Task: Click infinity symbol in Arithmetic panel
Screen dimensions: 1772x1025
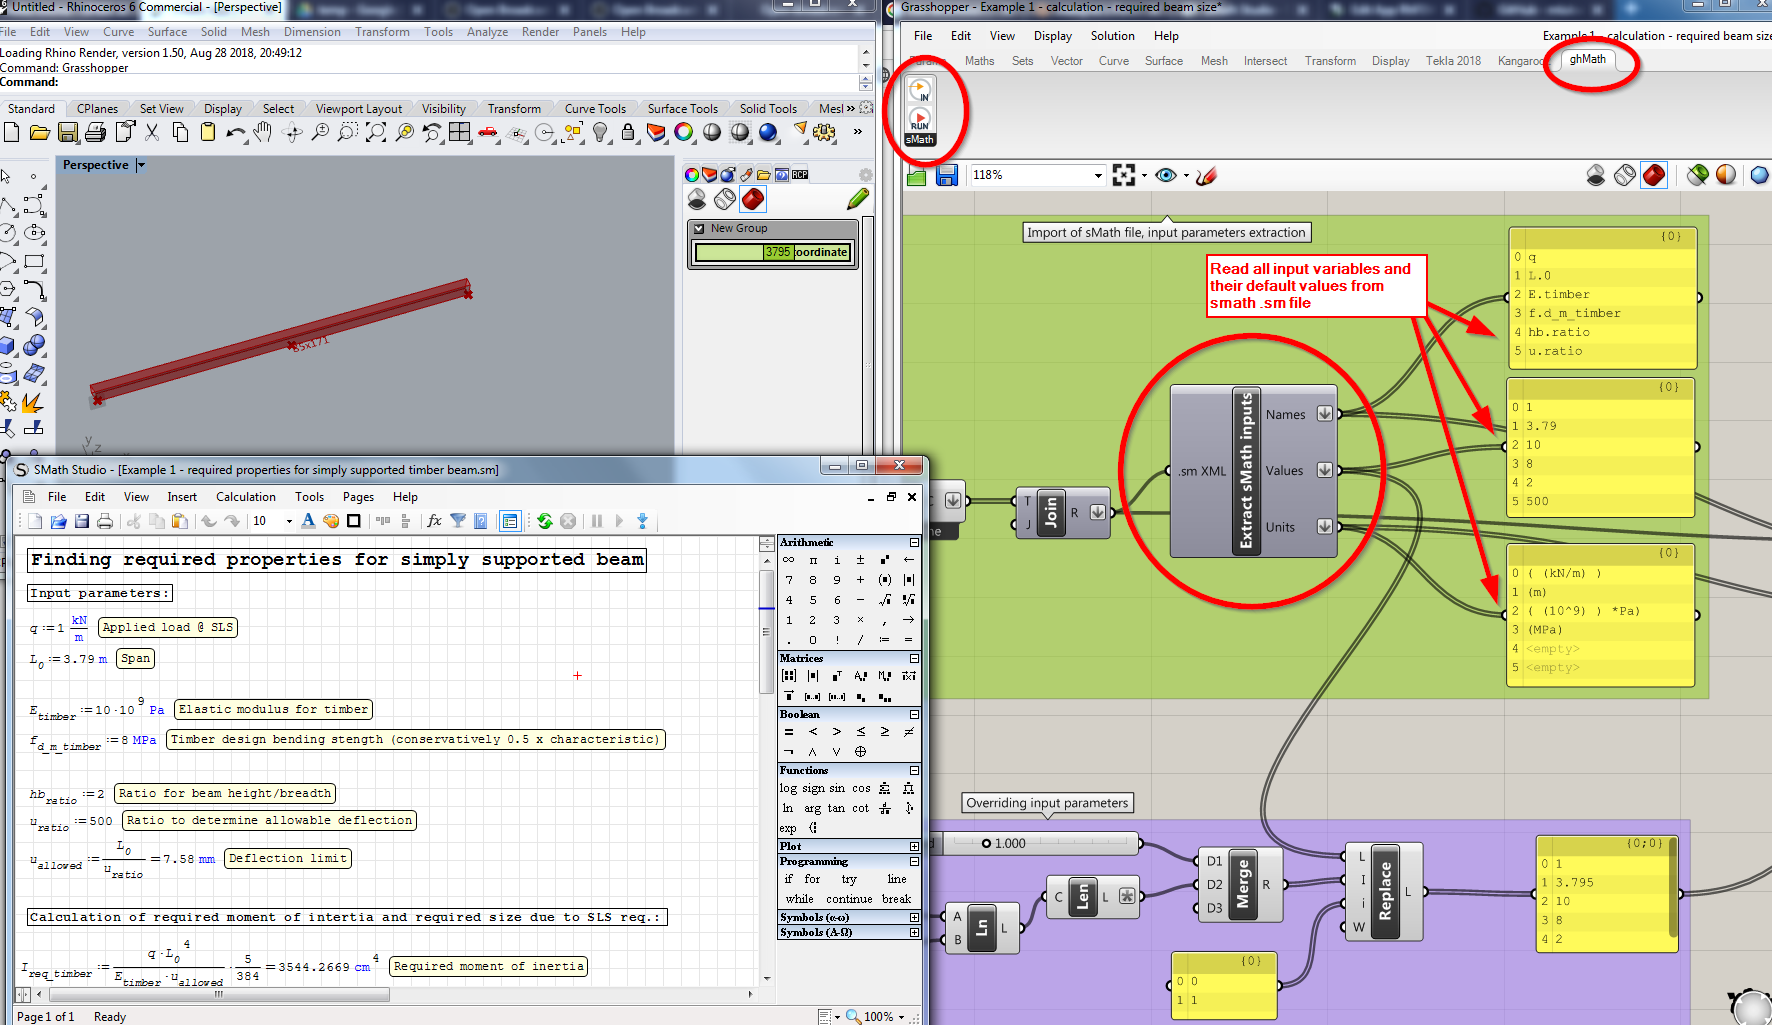Action: click(x=789, y=560)
